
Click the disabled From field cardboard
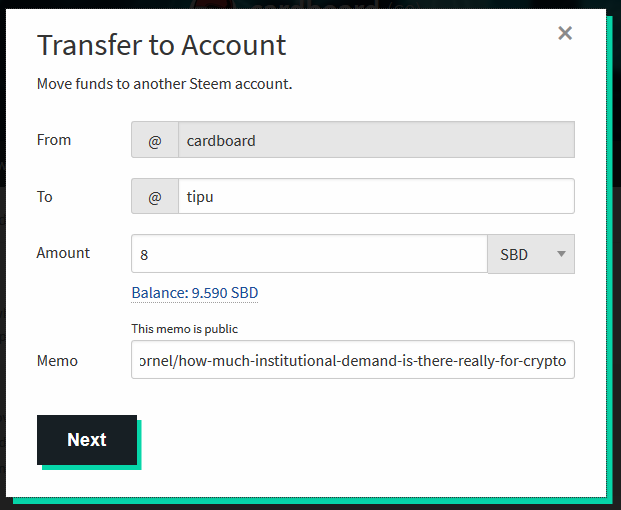tap(376, 140)
